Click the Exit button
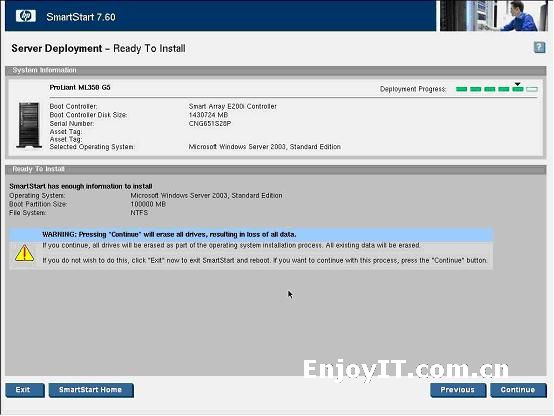Image resolution: width=554 pixels, height=416 pixels. (25, 390)
